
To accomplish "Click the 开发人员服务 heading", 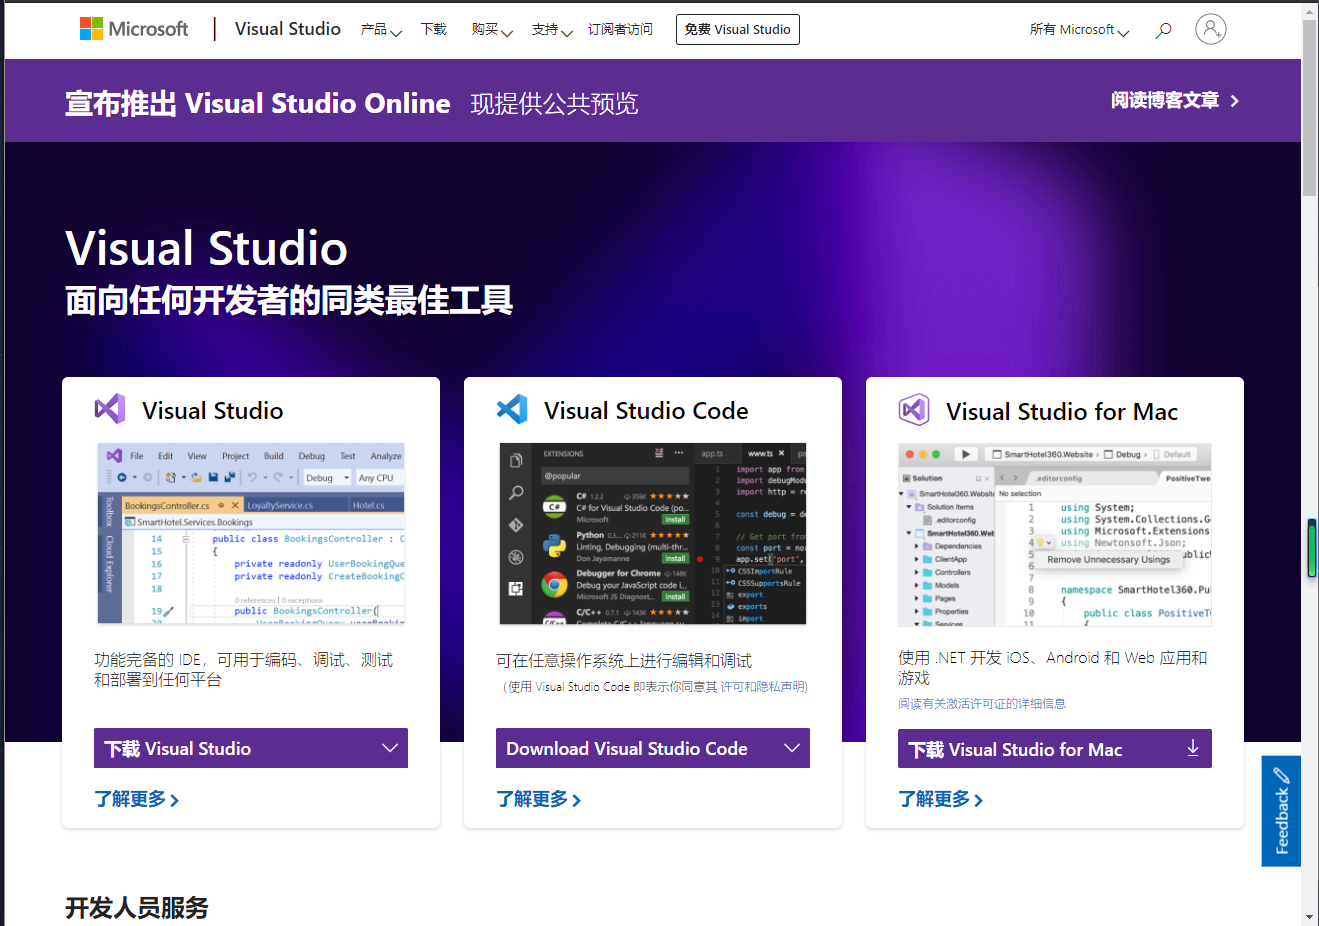I will [x=137, y=907].
